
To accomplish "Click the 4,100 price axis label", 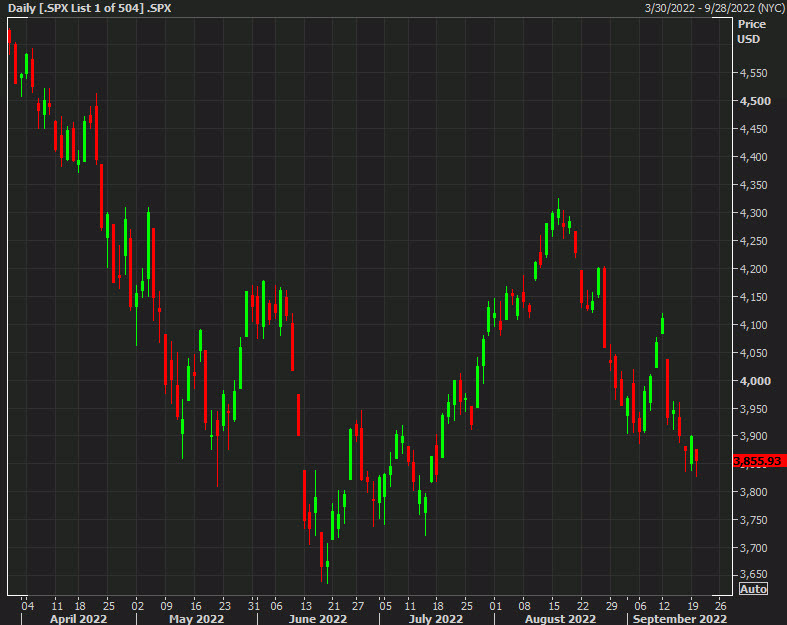I will pos(753,325).
